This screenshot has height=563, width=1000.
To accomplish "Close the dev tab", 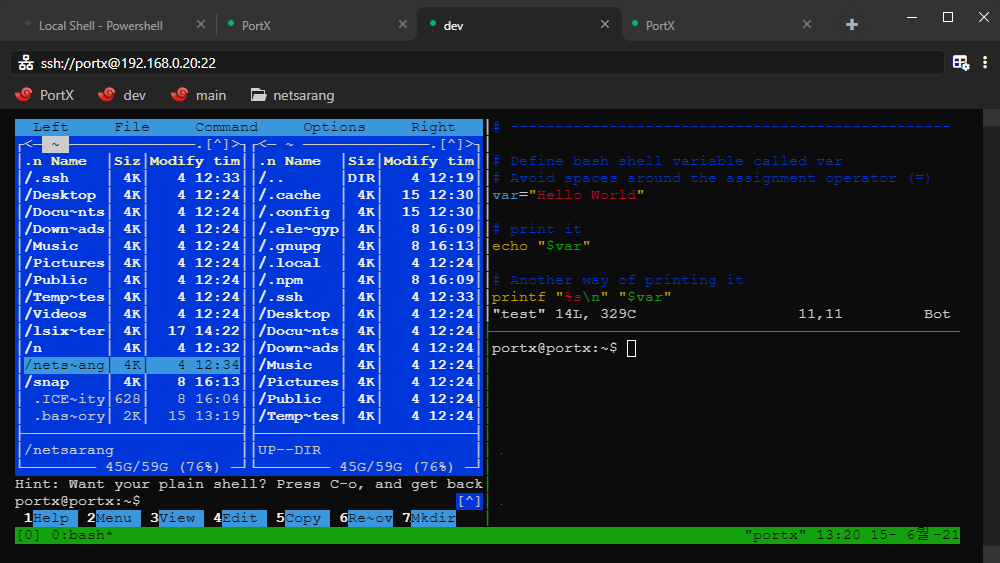I will pos(605,24).
